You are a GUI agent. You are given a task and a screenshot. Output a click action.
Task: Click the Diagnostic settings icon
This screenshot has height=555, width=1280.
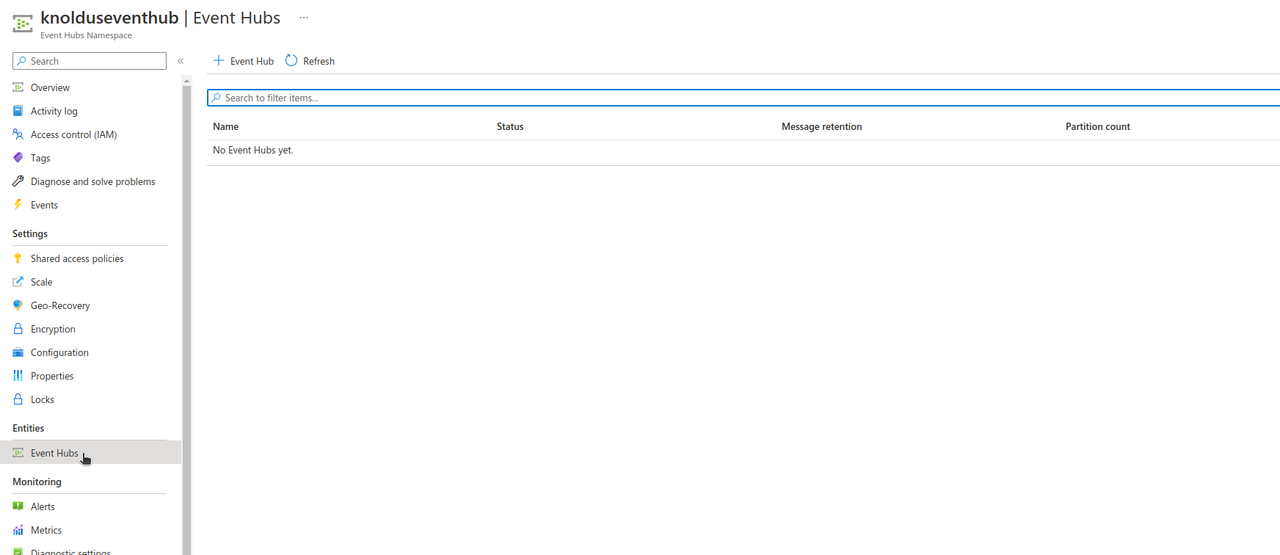tap(18, 551)
